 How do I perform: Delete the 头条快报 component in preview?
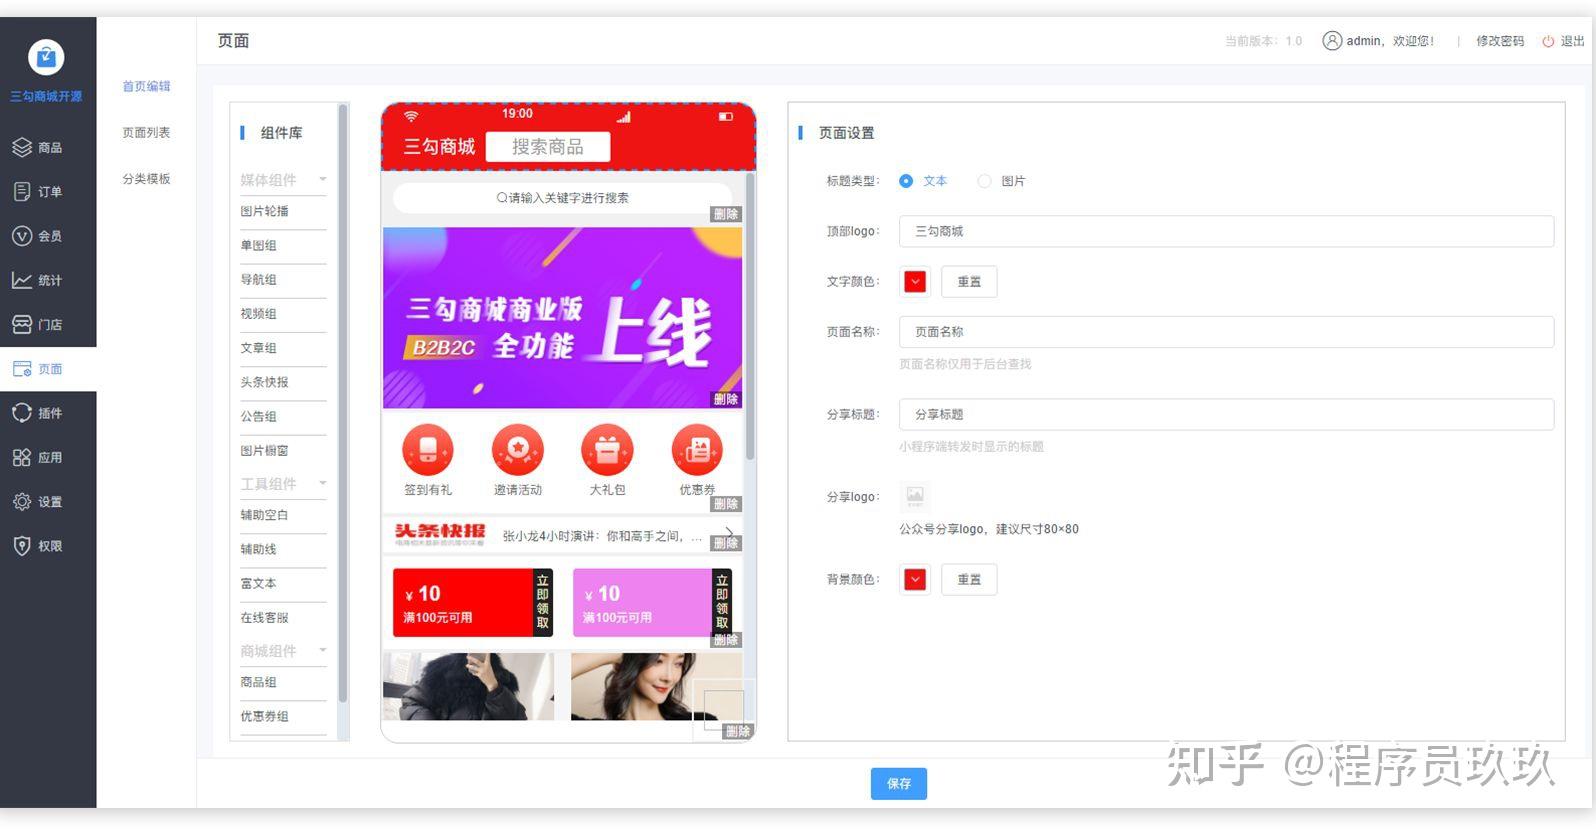click(x=726, y=543)
